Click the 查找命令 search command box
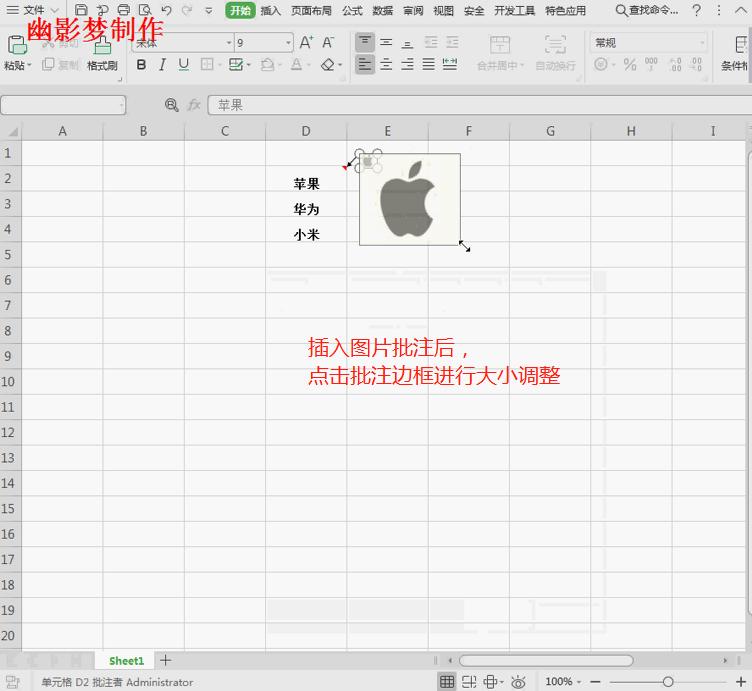The width and height of the screenshot is (752, 691). click(647, 10)
